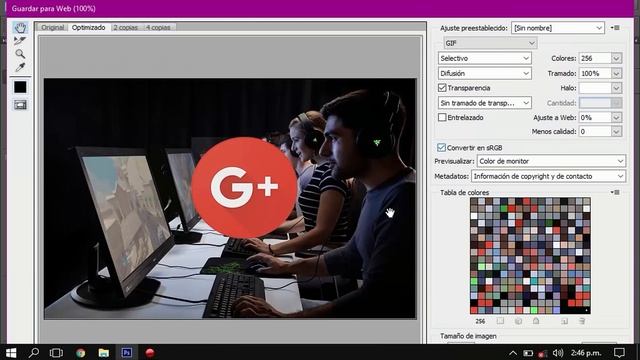This screenshot has width=640, height=360.
Task: Click the battery icon in system tray
Action: 528,353
